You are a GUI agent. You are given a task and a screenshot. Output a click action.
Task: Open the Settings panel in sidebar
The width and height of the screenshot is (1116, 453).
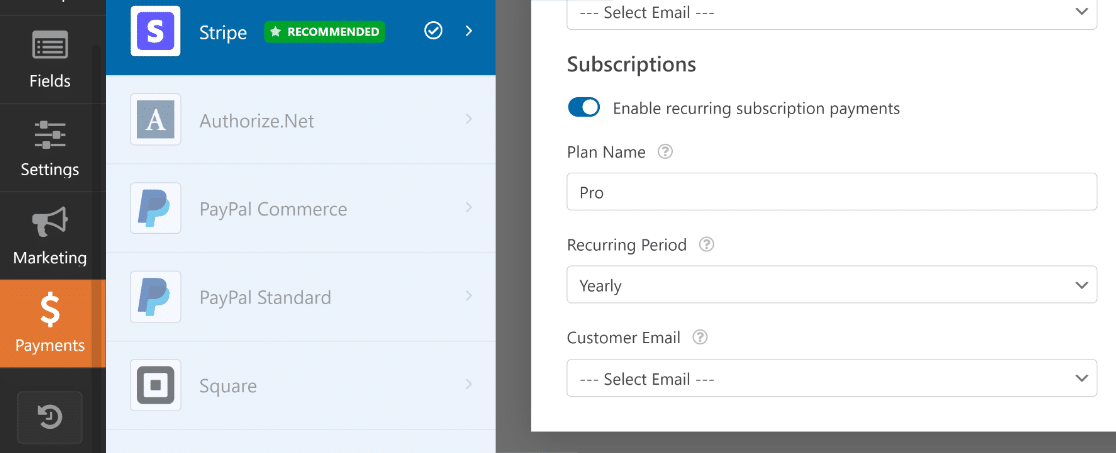pyautogui.click(x=50, y=148)
